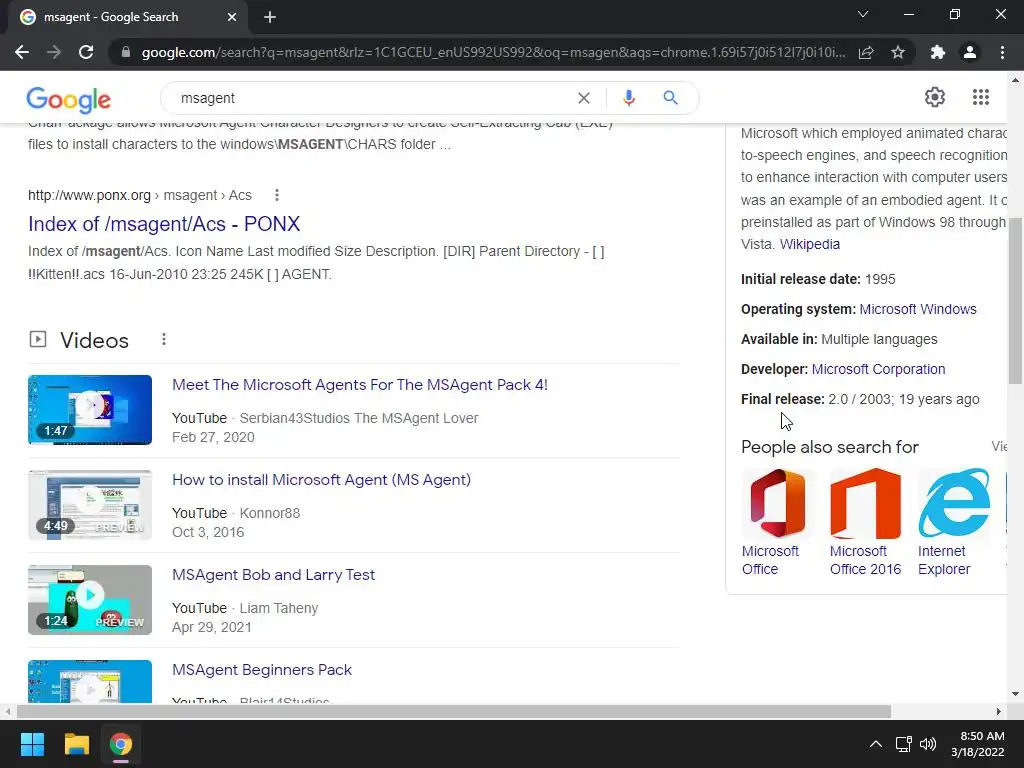This screenshot has width=1024, height=768.
Task: Open options menu next to Videos
Action: pyautogui.click(x=164, y=340)
